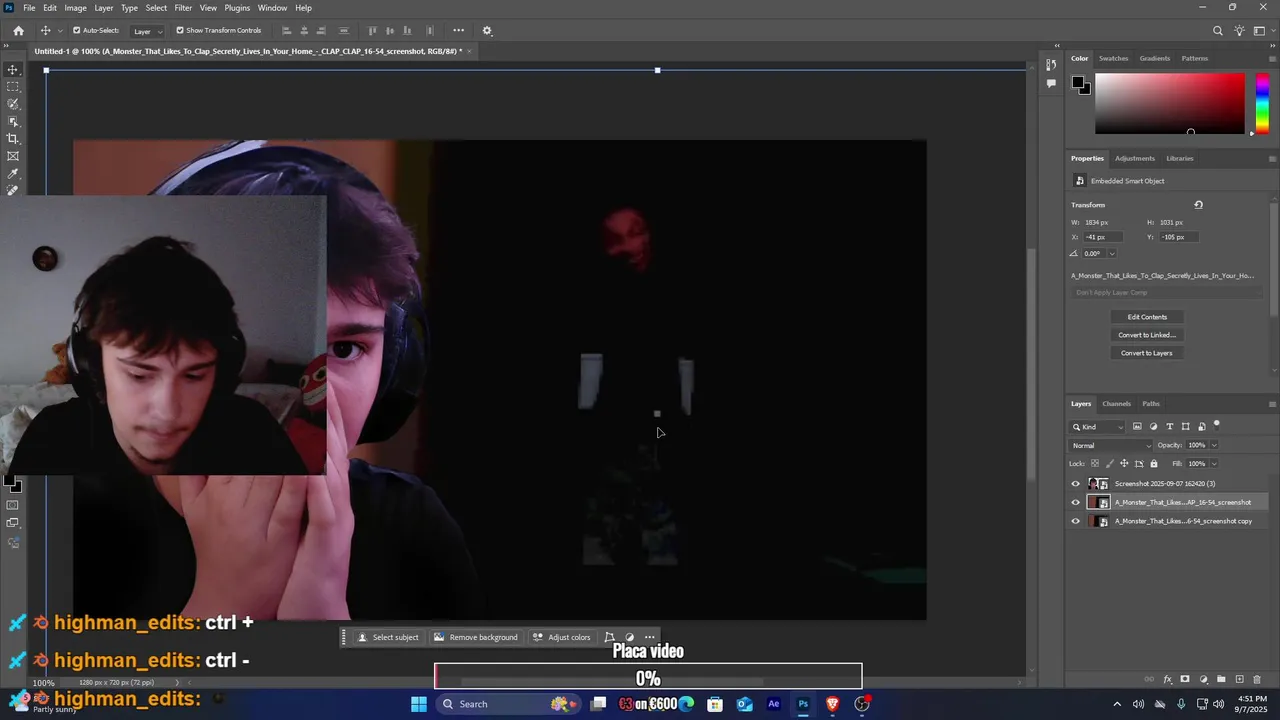The width and height of the screenshot is (1280, 720).
Task: Select the Rectangular Marquee tool
Action: 13,87
